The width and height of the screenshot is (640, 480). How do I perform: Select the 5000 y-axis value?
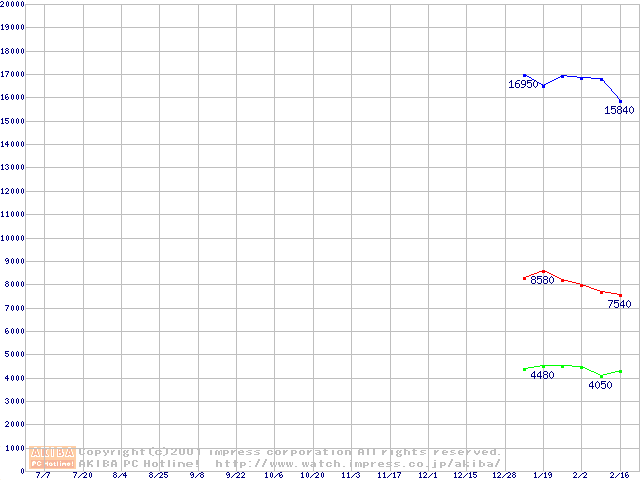point(13,354)
